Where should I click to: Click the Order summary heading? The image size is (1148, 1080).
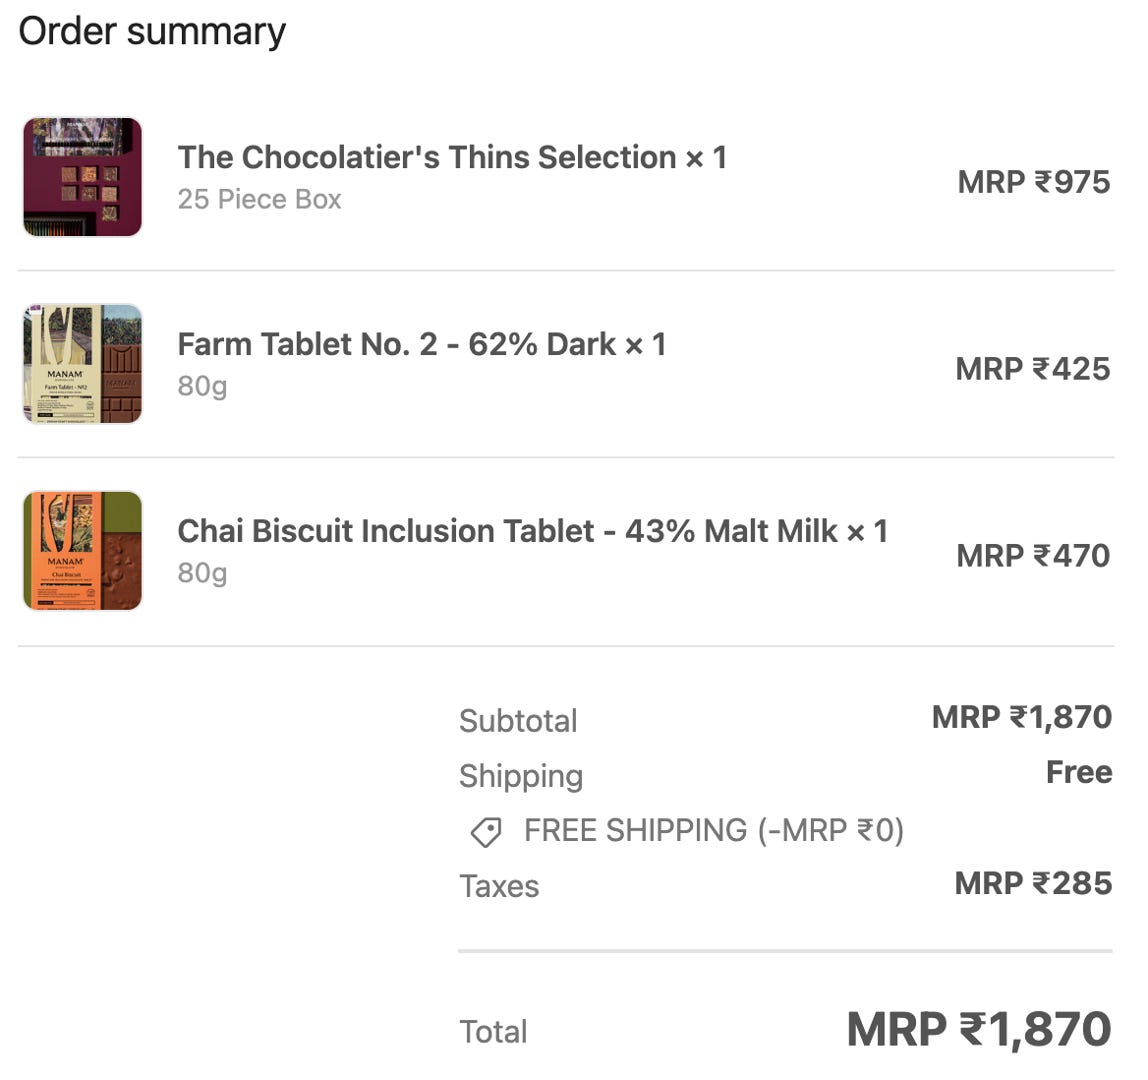(x=152, y=31)
